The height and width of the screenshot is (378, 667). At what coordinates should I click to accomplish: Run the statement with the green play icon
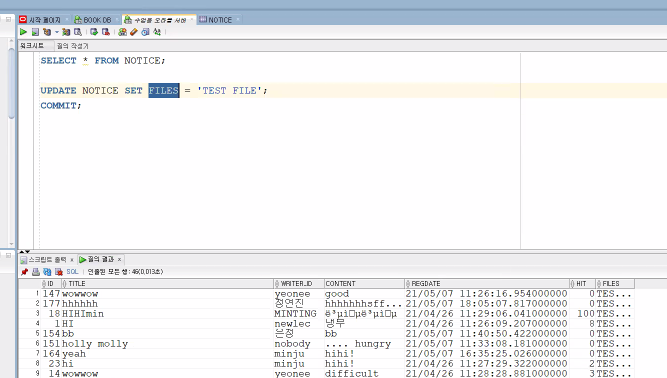23,32
